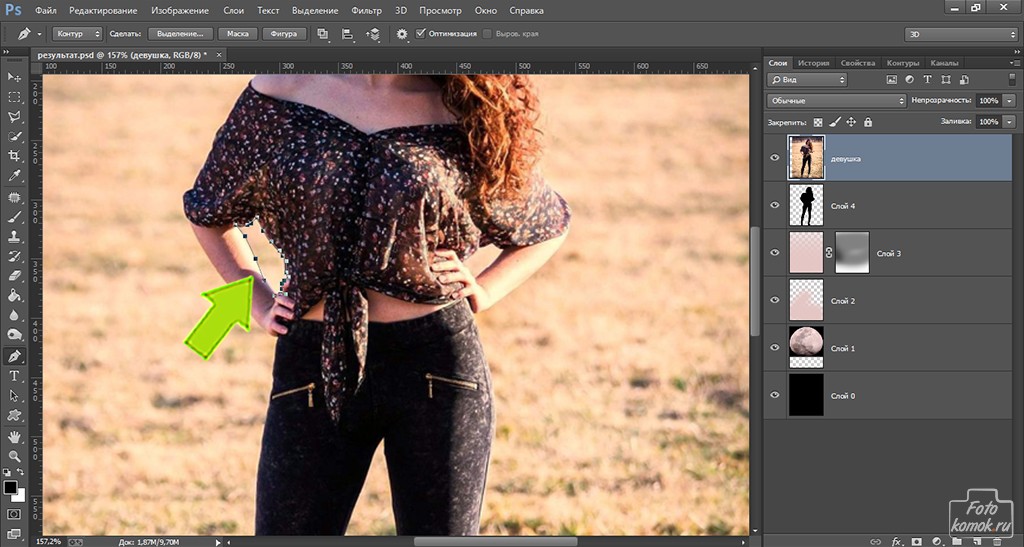Screen dimensions: 1024x547
Task: Pick the Horizontal Type tool
Action: 14,376
